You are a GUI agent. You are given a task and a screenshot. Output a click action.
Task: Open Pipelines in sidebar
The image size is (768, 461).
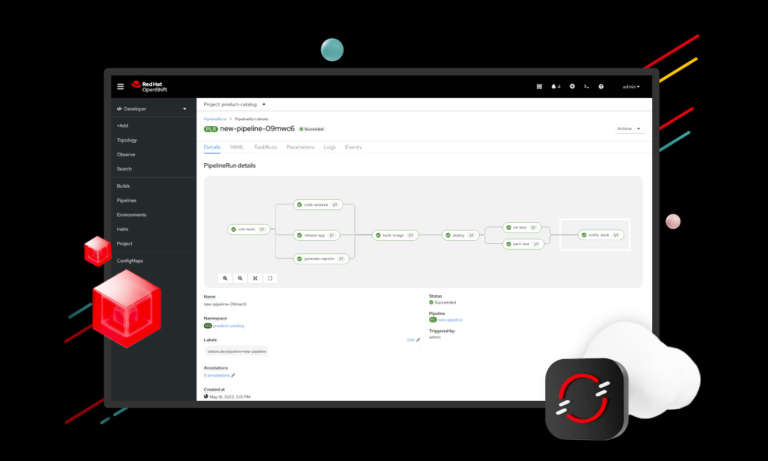(x=126, y=200)
